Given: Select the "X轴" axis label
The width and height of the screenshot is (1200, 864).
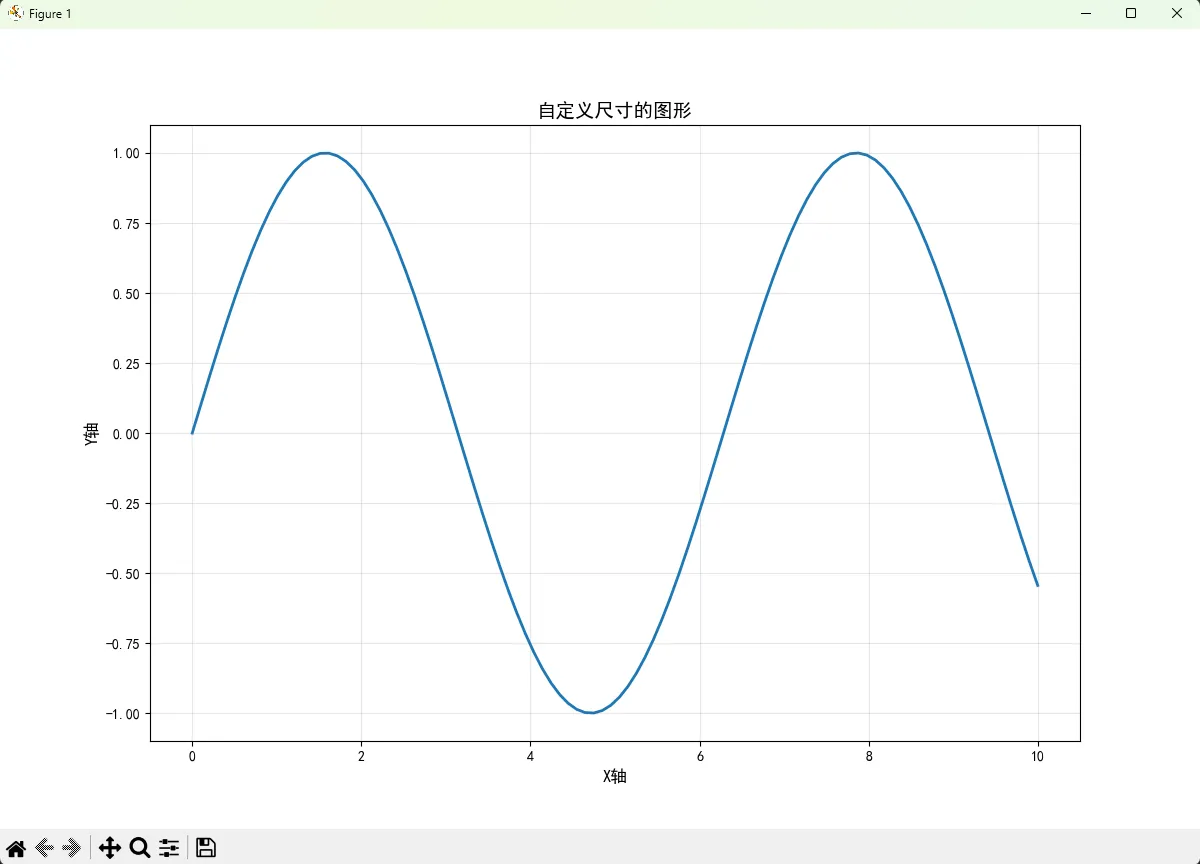Looking at the screenshot, I should 614,777.
